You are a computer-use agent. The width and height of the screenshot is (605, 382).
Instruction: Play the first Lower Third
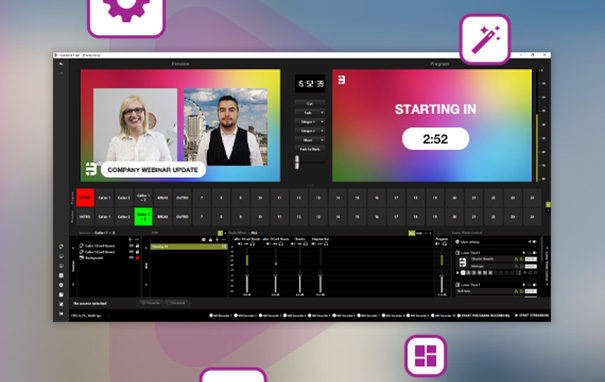point(458,272)
